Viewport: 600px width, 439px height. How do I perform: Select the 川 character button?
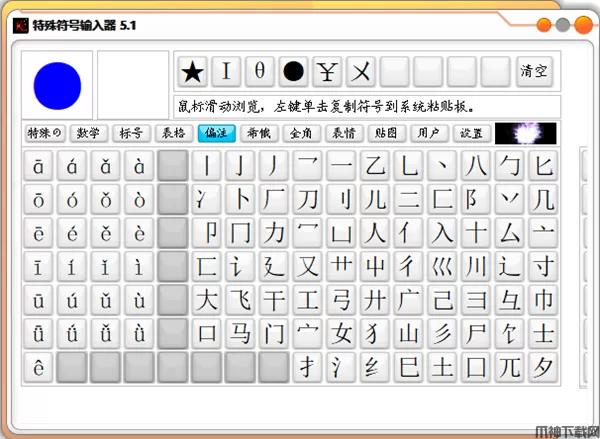point(476,266)
